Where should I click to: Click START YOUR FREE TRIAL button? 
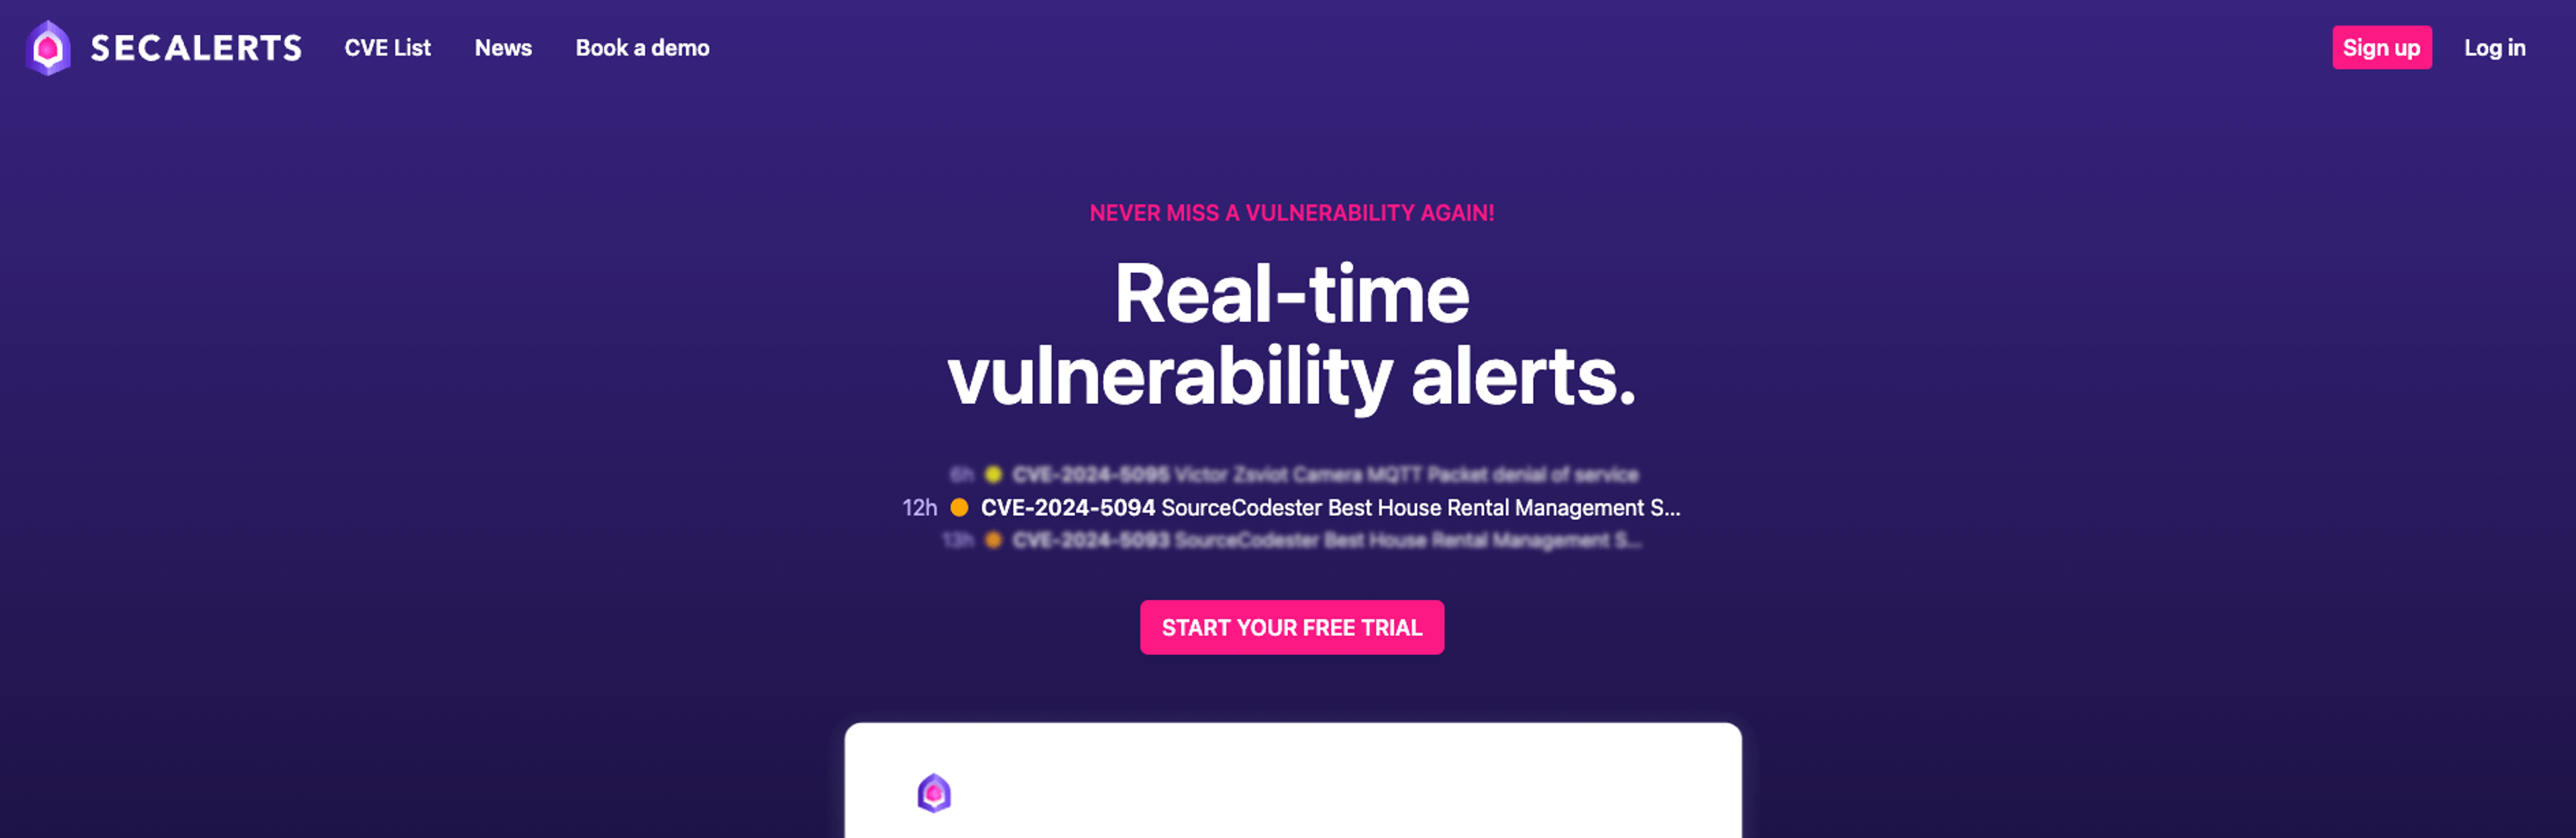coord(1289,626)
